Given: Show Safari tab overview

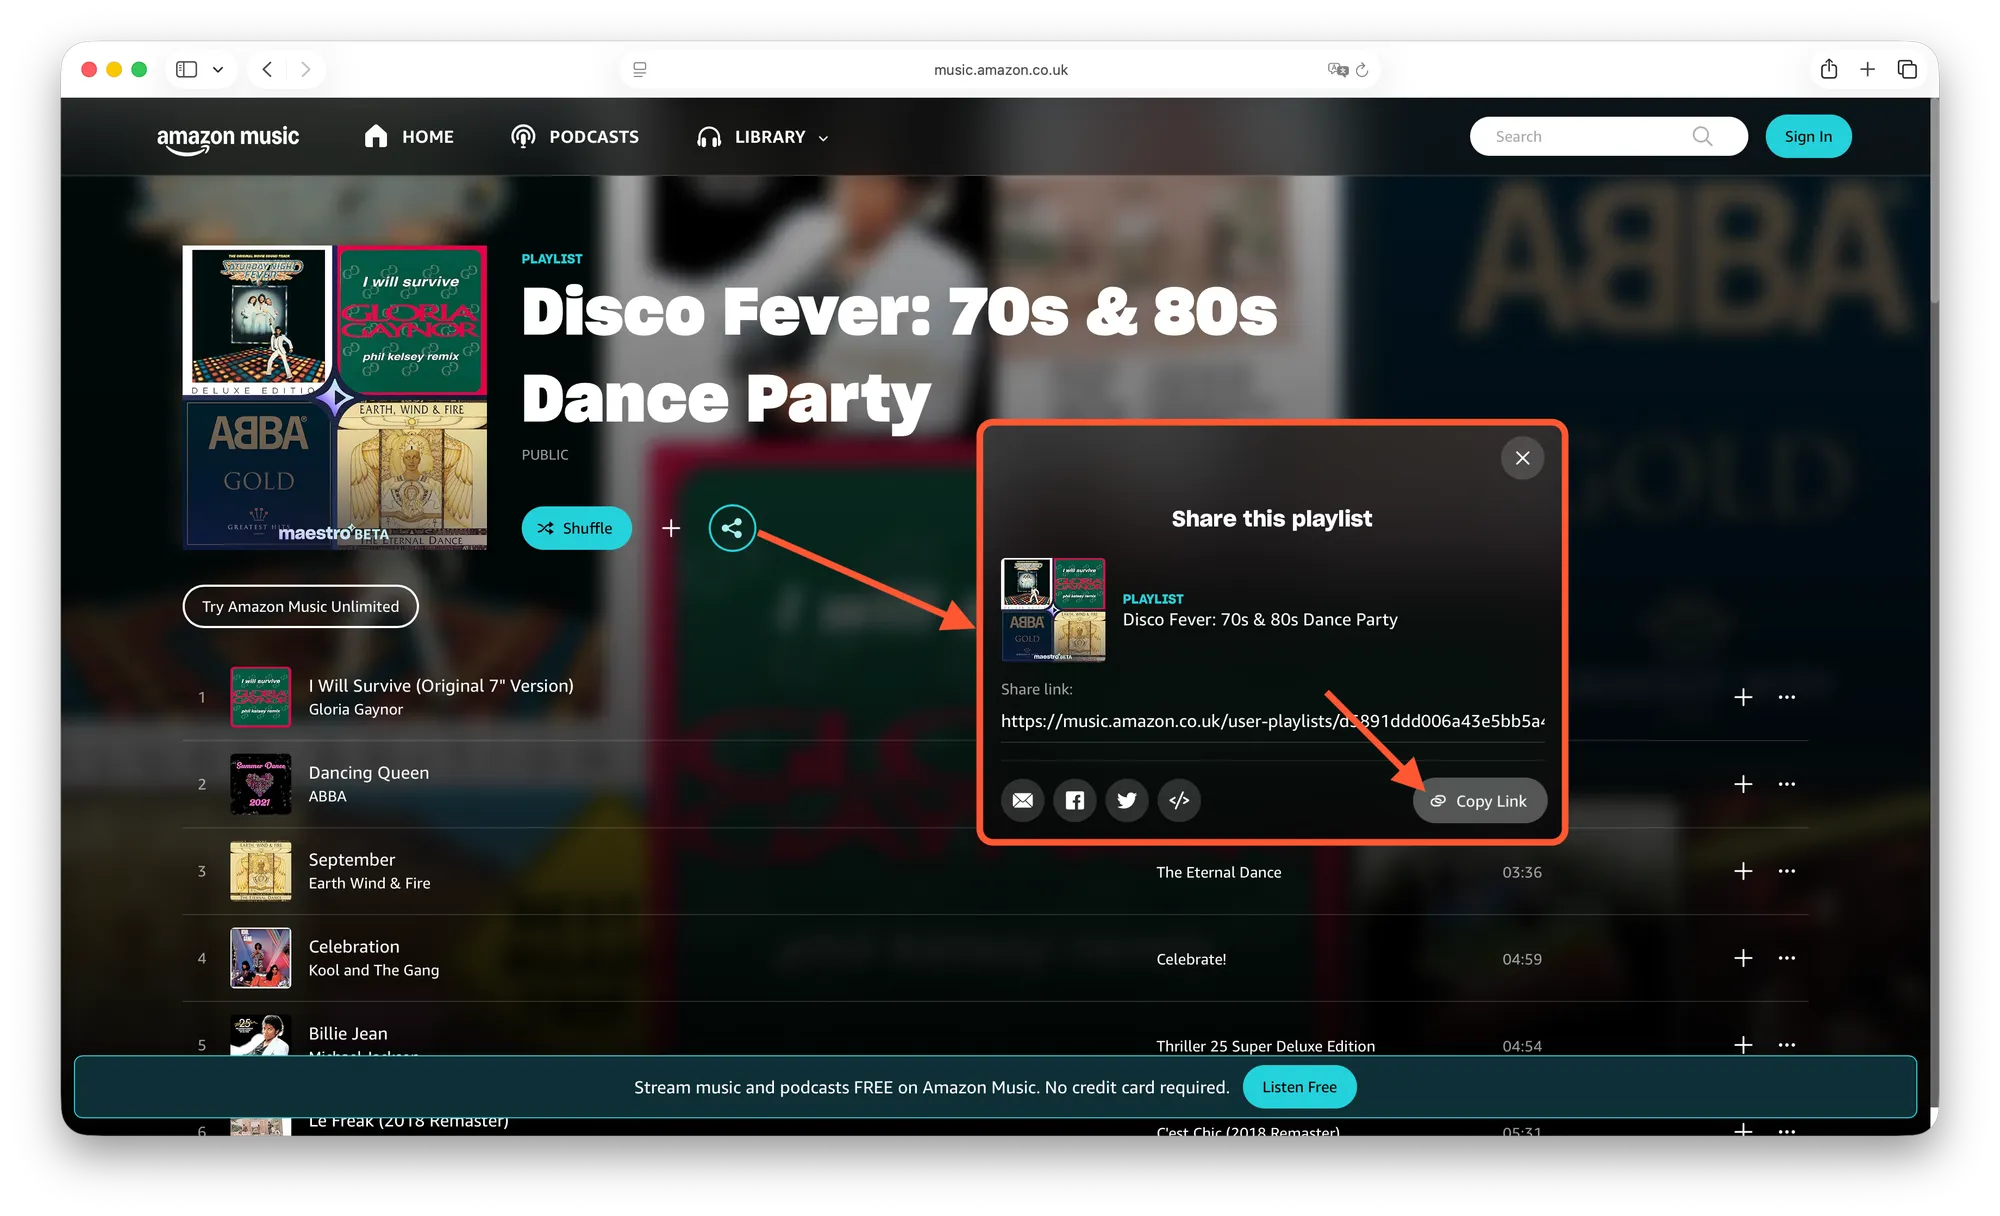Looking at the screenshot, I should (1907, 69).
